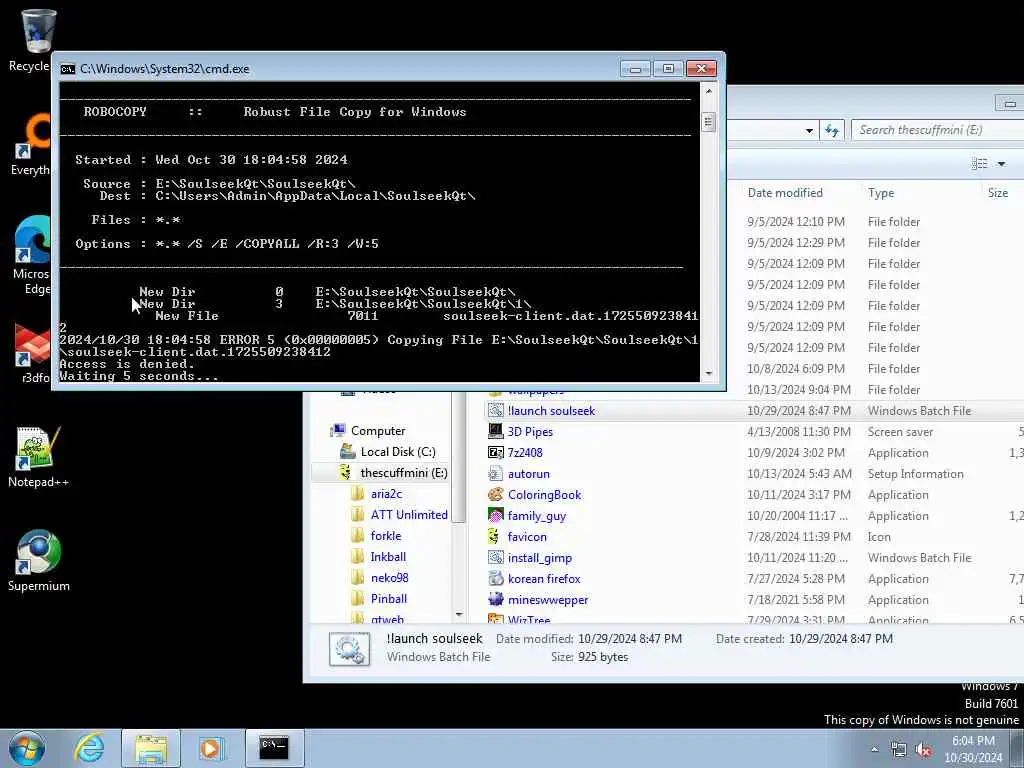The height and width of the screenshot is (768, 1024).
Task: Select thescuffmini (E:) drive in tree
Action: [404, 473]
